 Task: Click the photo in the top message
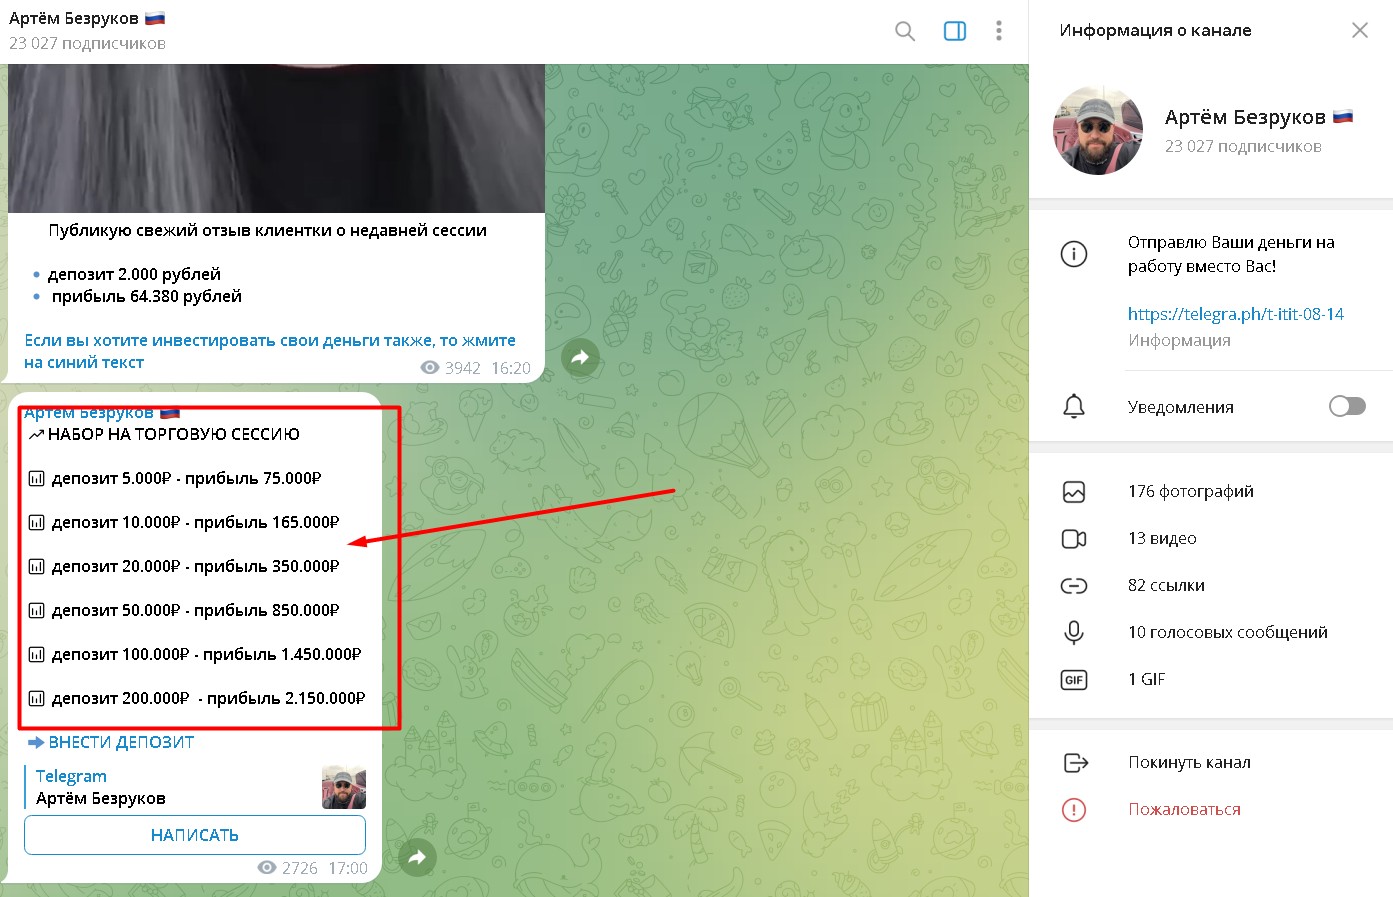276,138
